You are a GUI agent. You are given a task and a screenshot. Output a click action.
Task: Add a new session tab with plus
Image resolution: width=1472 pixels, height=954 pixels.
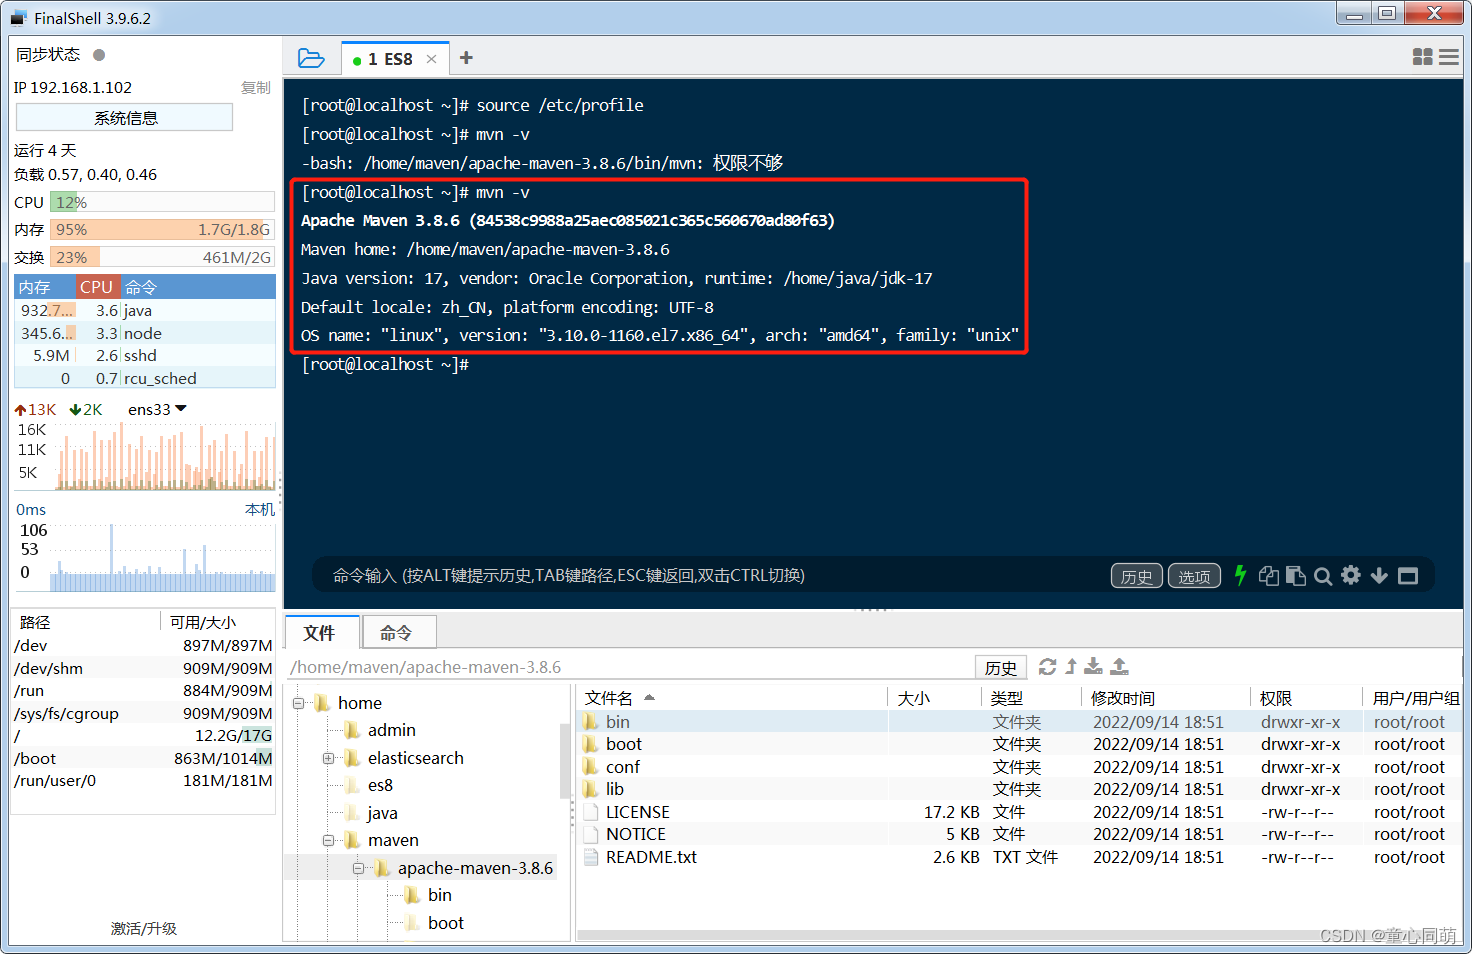coord(466,58)
